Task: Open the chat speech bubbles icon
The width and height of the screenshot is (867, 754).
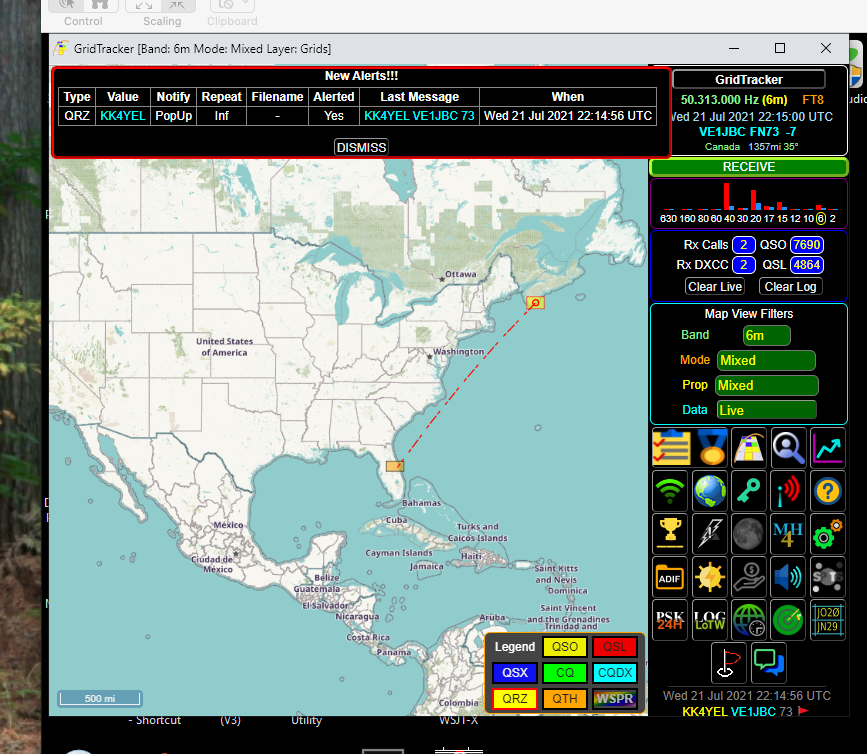Action: pos(769,663)
